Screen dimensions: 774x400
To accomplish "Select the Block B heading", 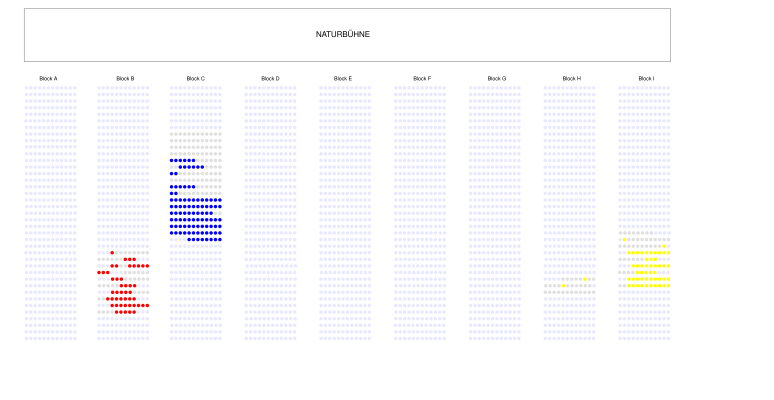I will (x=125, y=78).
